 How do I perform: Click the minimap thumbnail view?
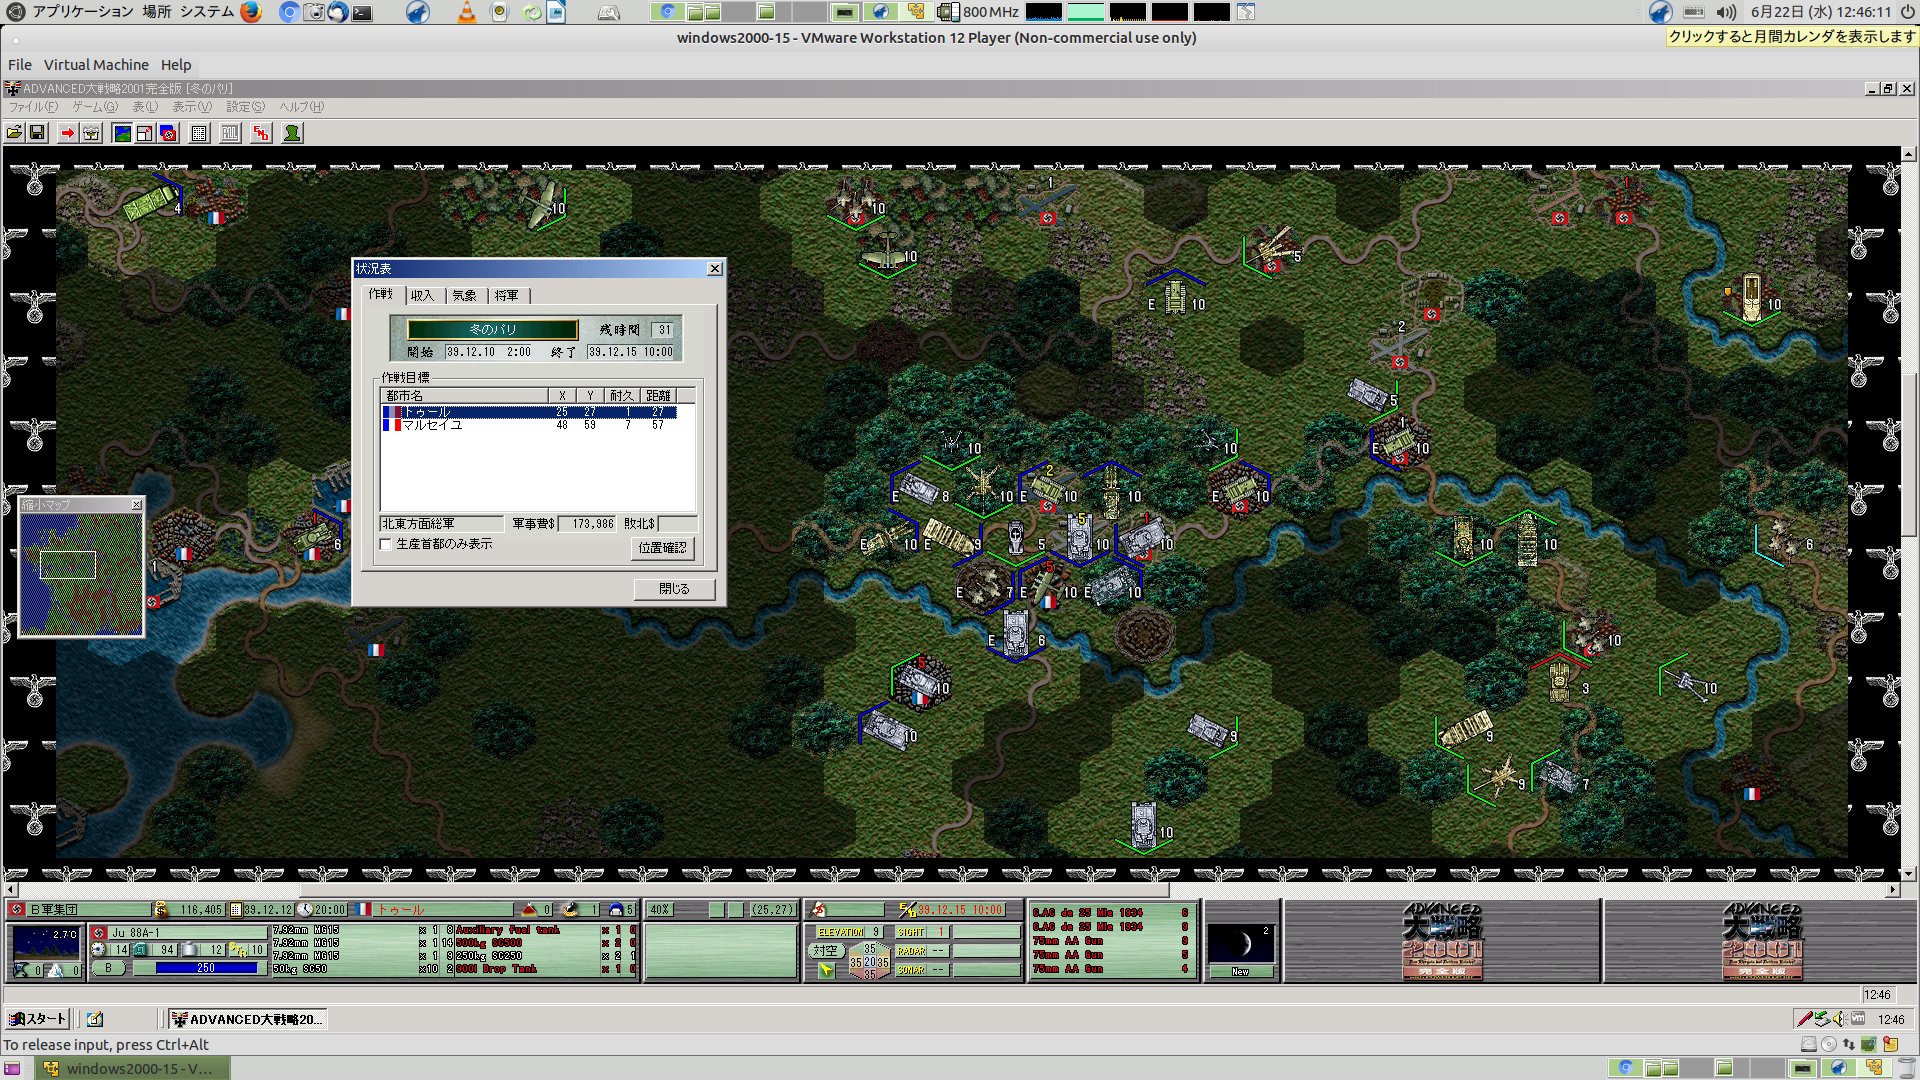click(81, 574)
